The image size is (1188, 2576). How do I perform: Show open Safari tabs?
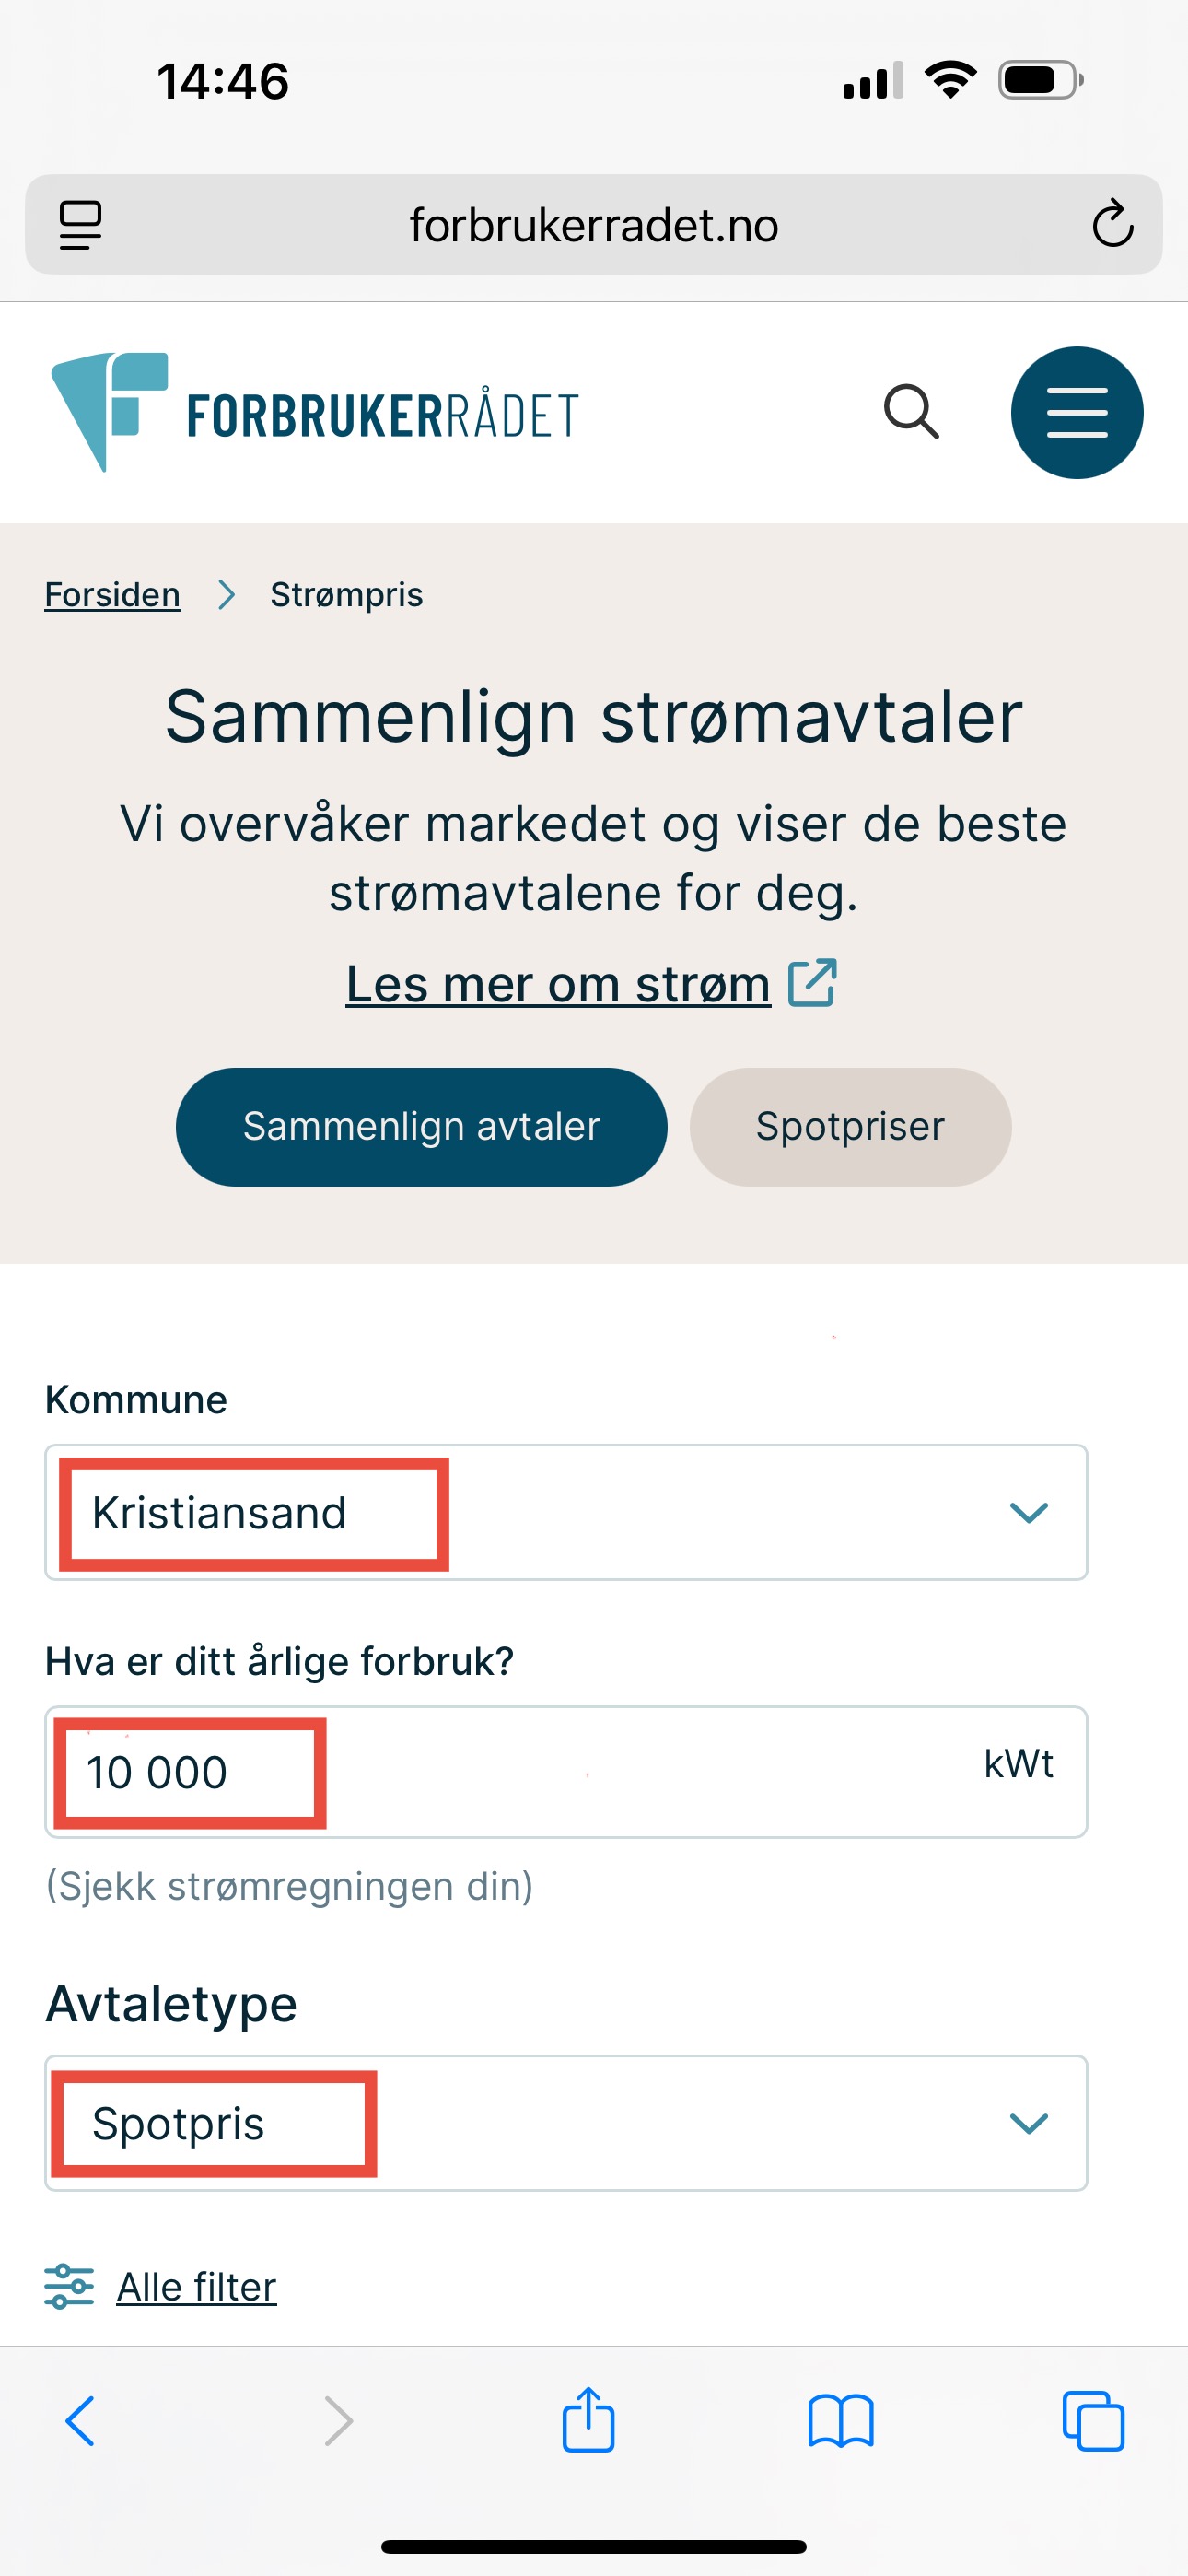point(1093,2421)
